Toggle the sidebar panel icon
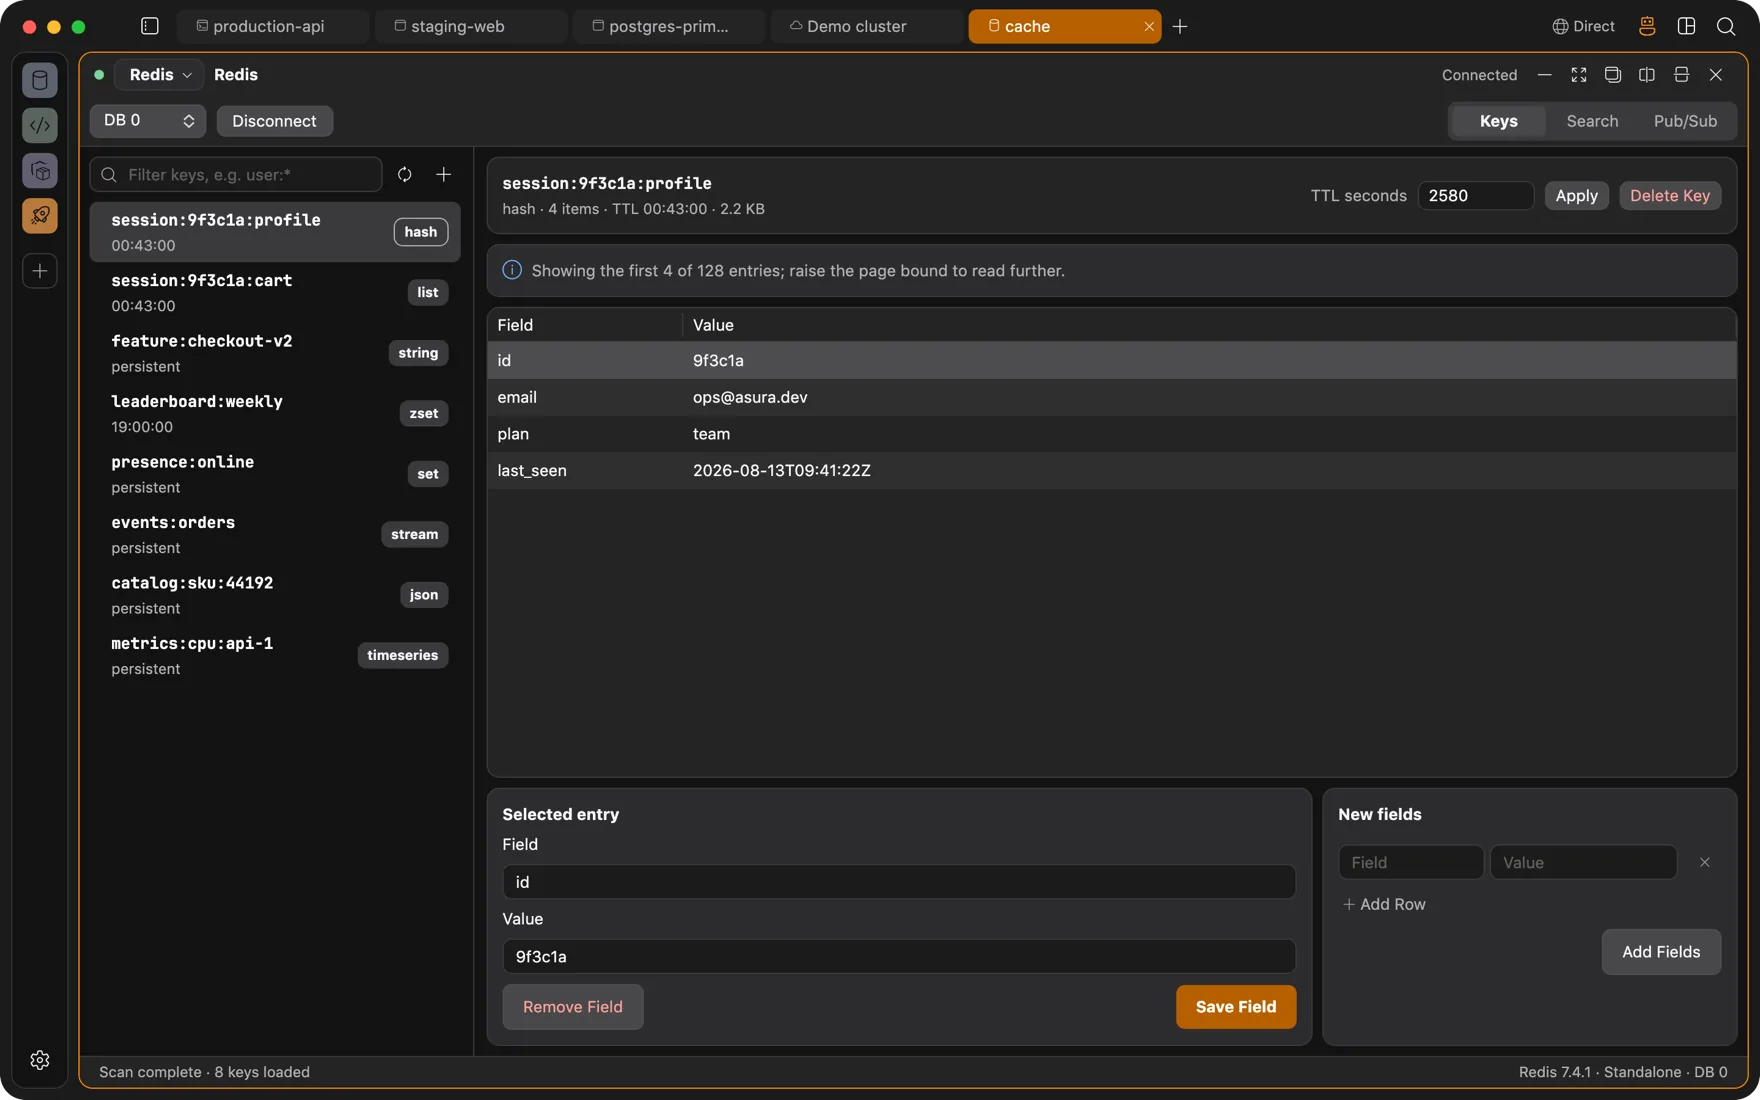The image size is (1760, 1100). click(150, 26)
